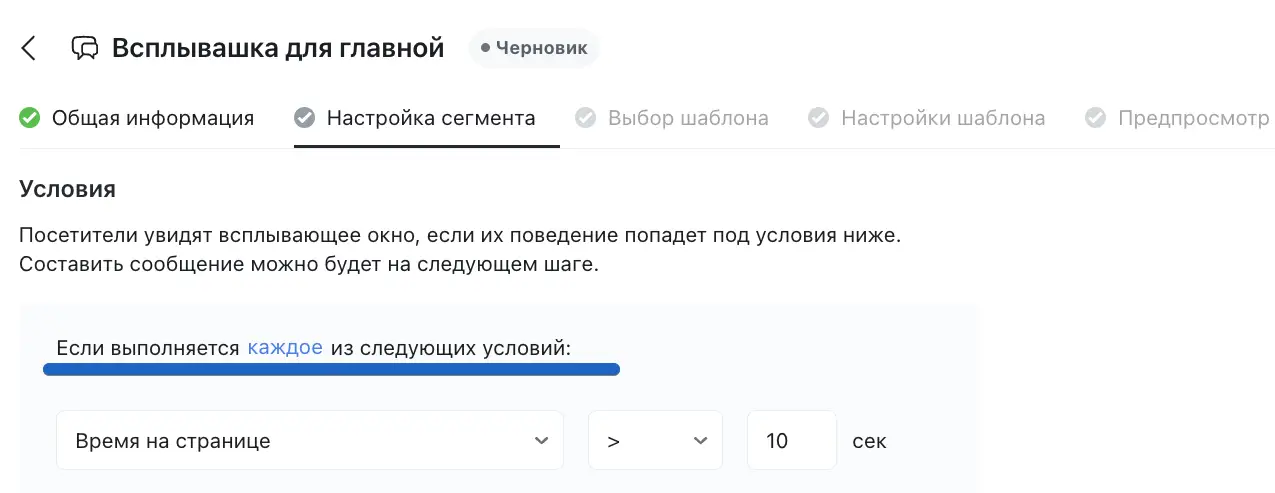Screen dimensions: 1275x493
Task: Click the Условия section heading
Action: [68, 188]
